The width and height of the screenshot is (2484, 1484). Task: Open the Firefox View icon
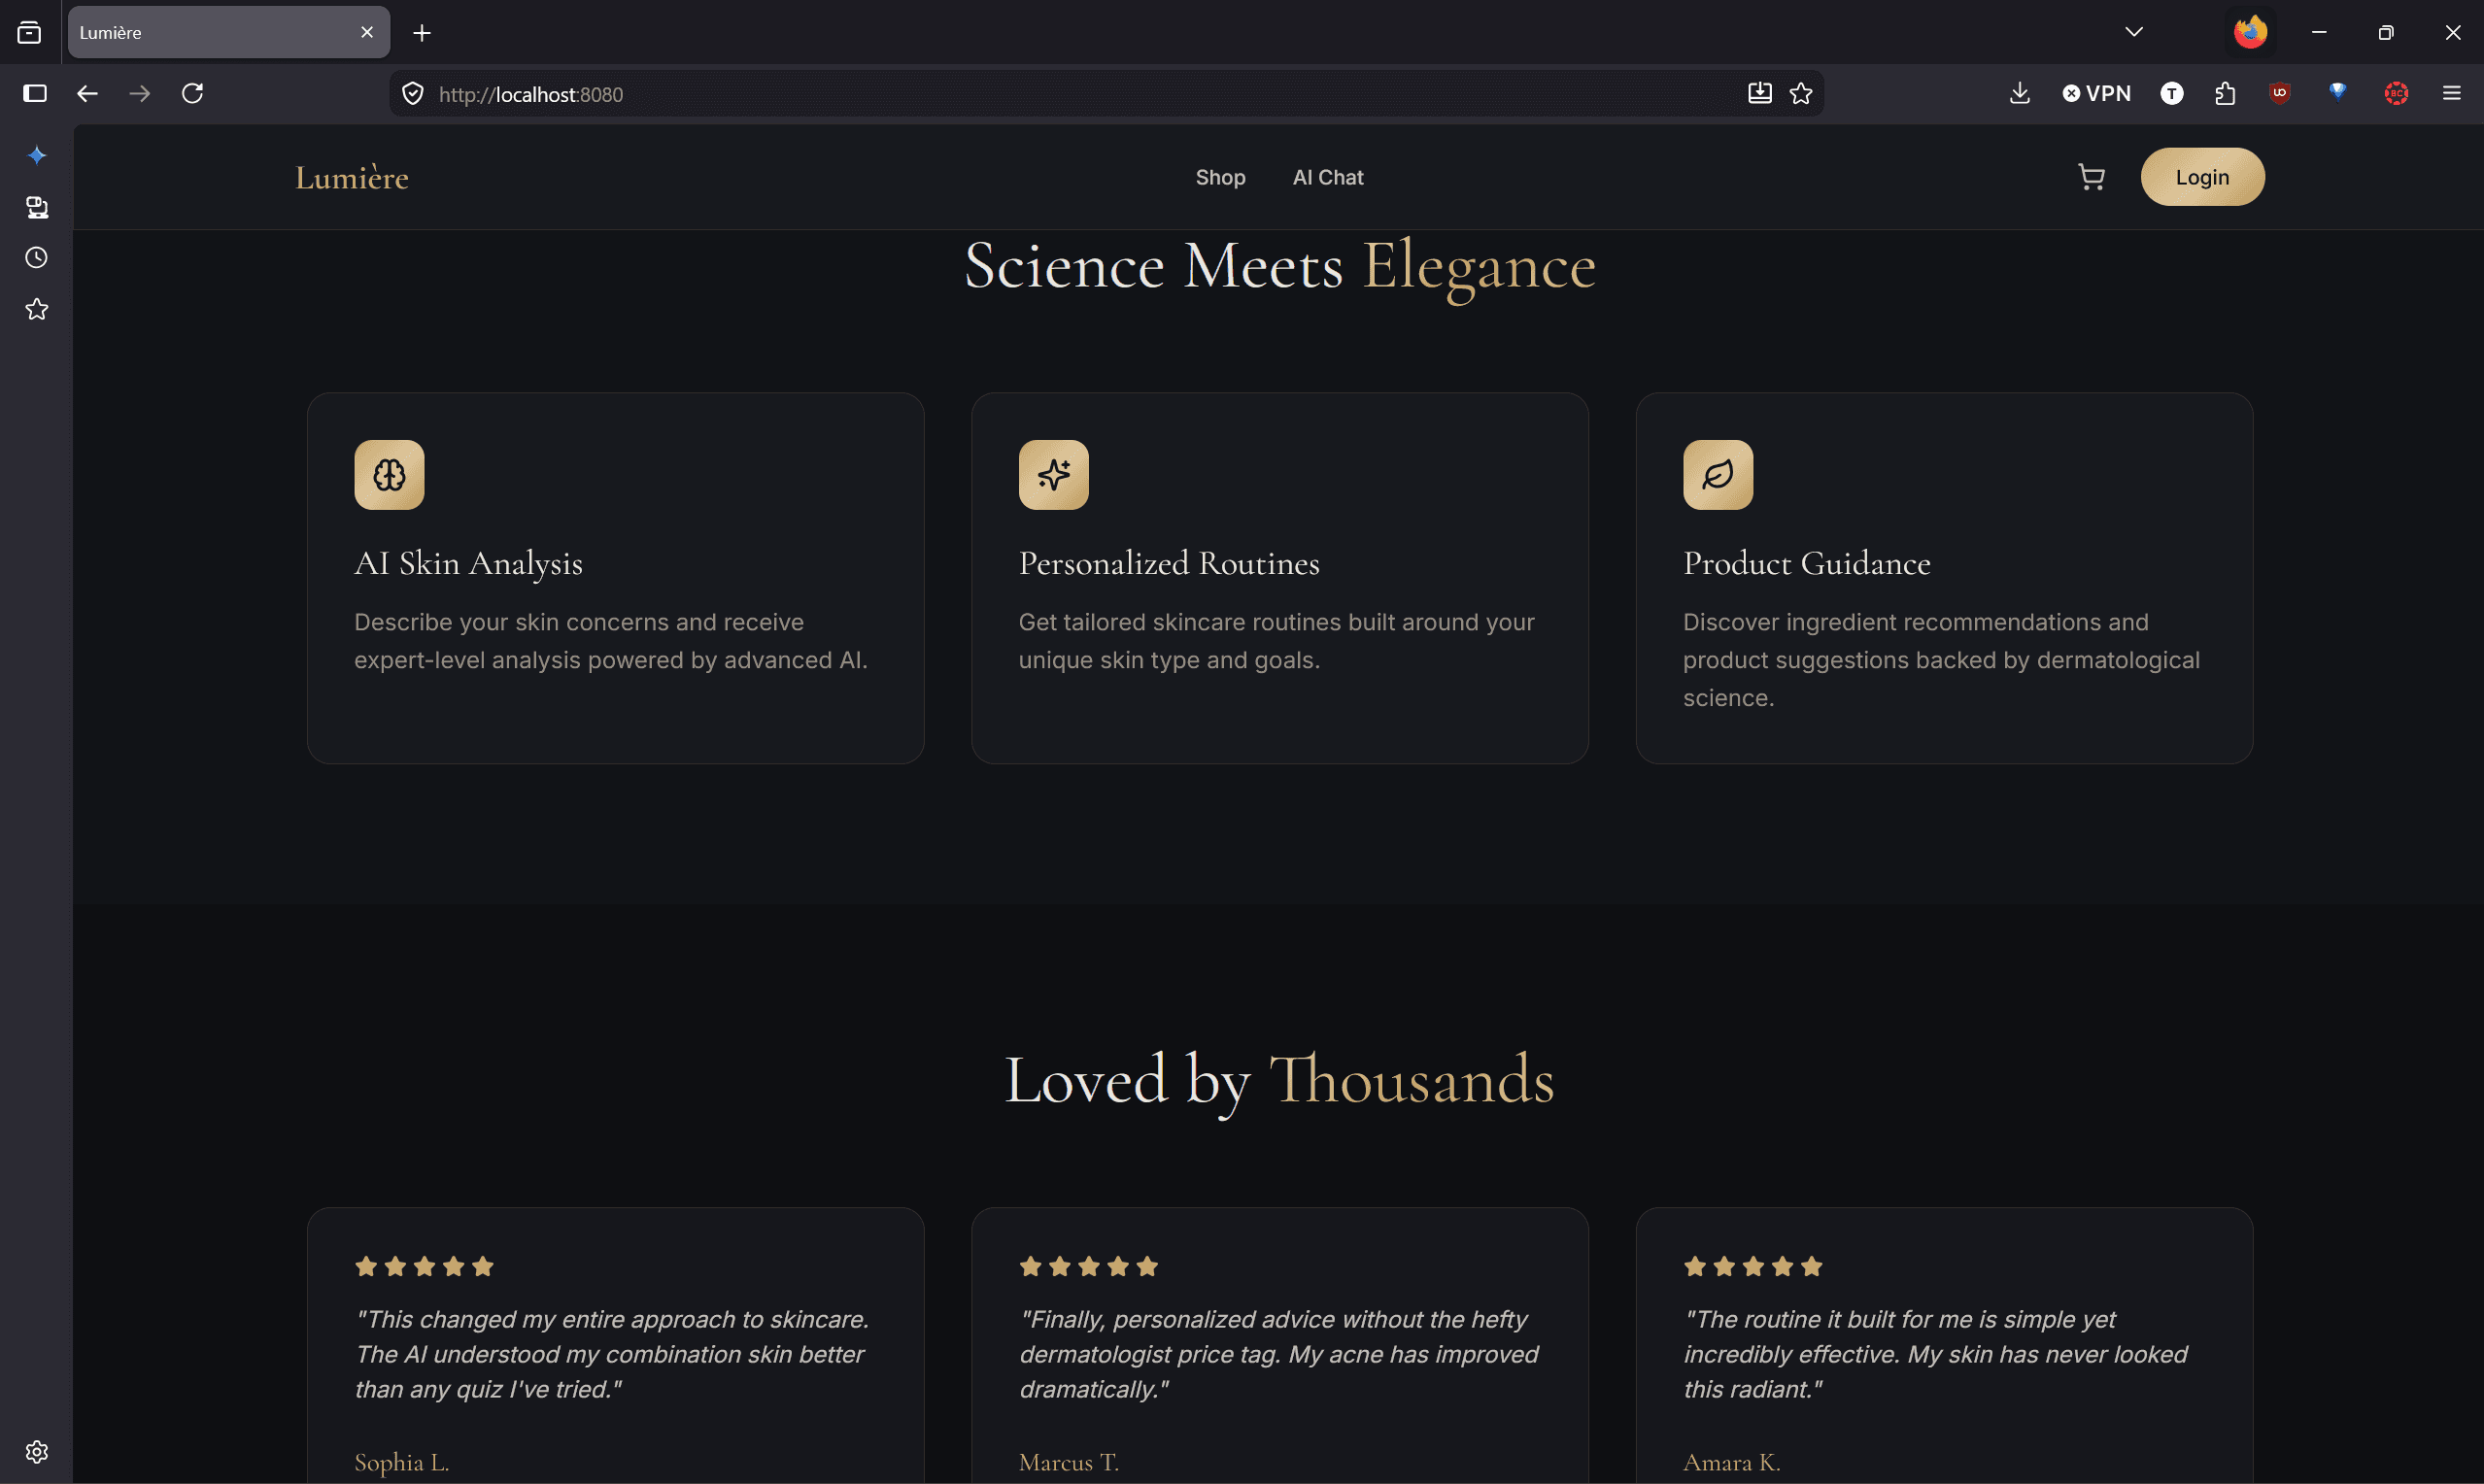(x=29, y=33)
